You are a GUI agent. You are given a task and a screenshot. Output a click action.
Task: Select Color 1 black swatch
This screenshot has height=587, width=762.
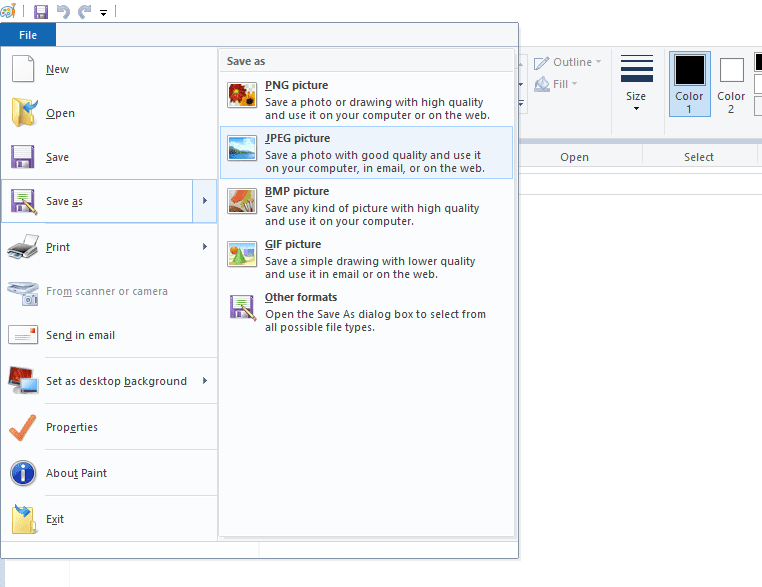click(x=689, y=84)
